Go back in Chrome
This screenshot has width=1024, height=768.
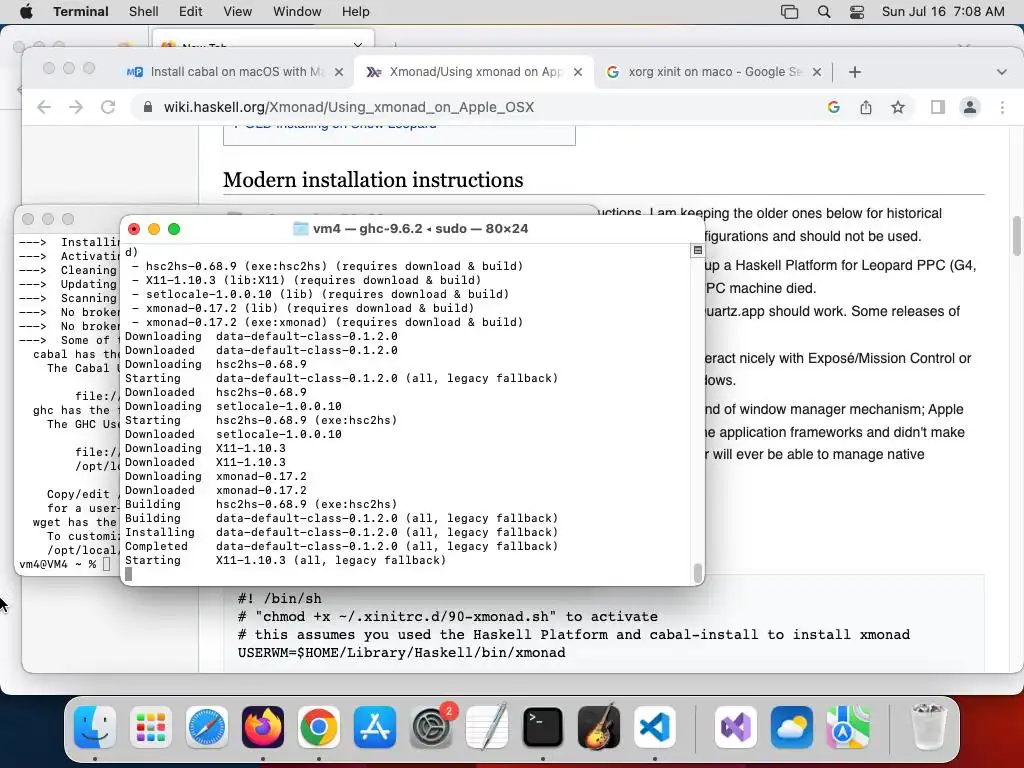44,107
